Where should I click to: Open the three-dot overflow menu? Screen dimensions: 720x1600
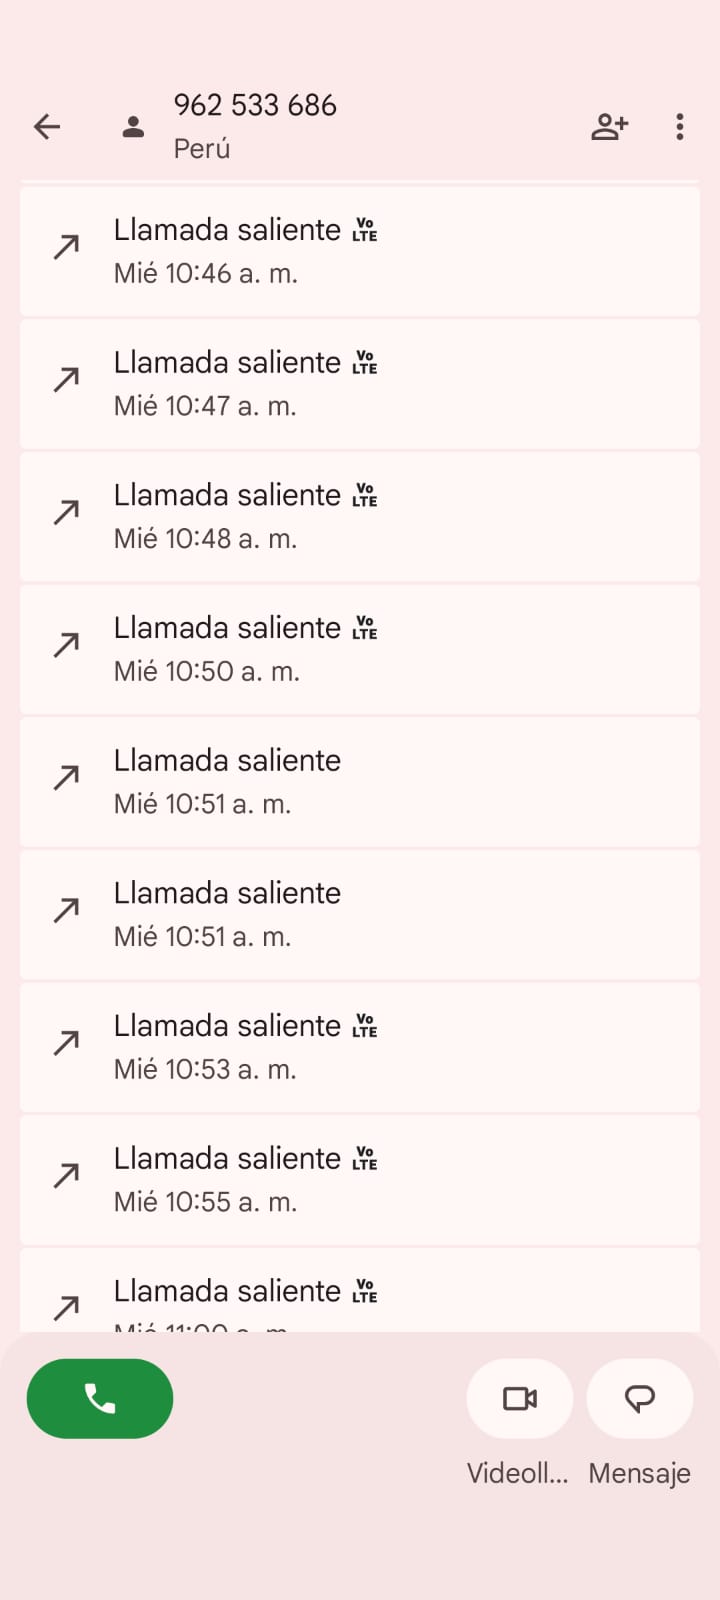pos(680,127)
